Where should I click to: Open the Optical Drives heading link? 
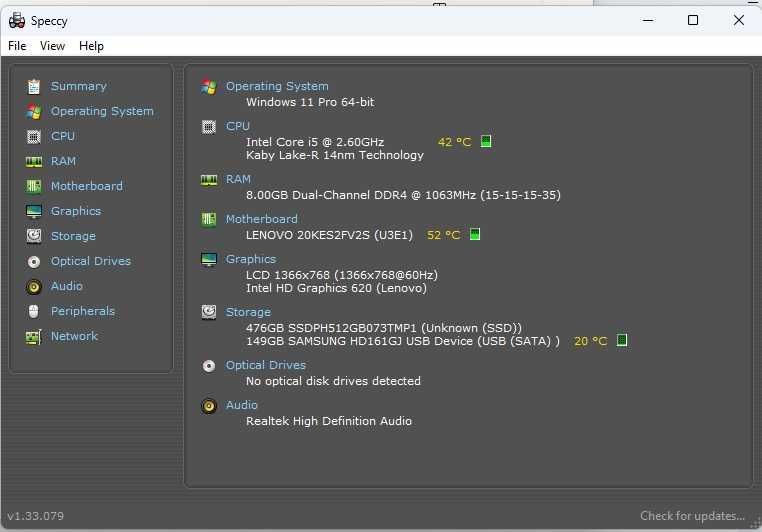pyautogui.click(x=266, y=365)
